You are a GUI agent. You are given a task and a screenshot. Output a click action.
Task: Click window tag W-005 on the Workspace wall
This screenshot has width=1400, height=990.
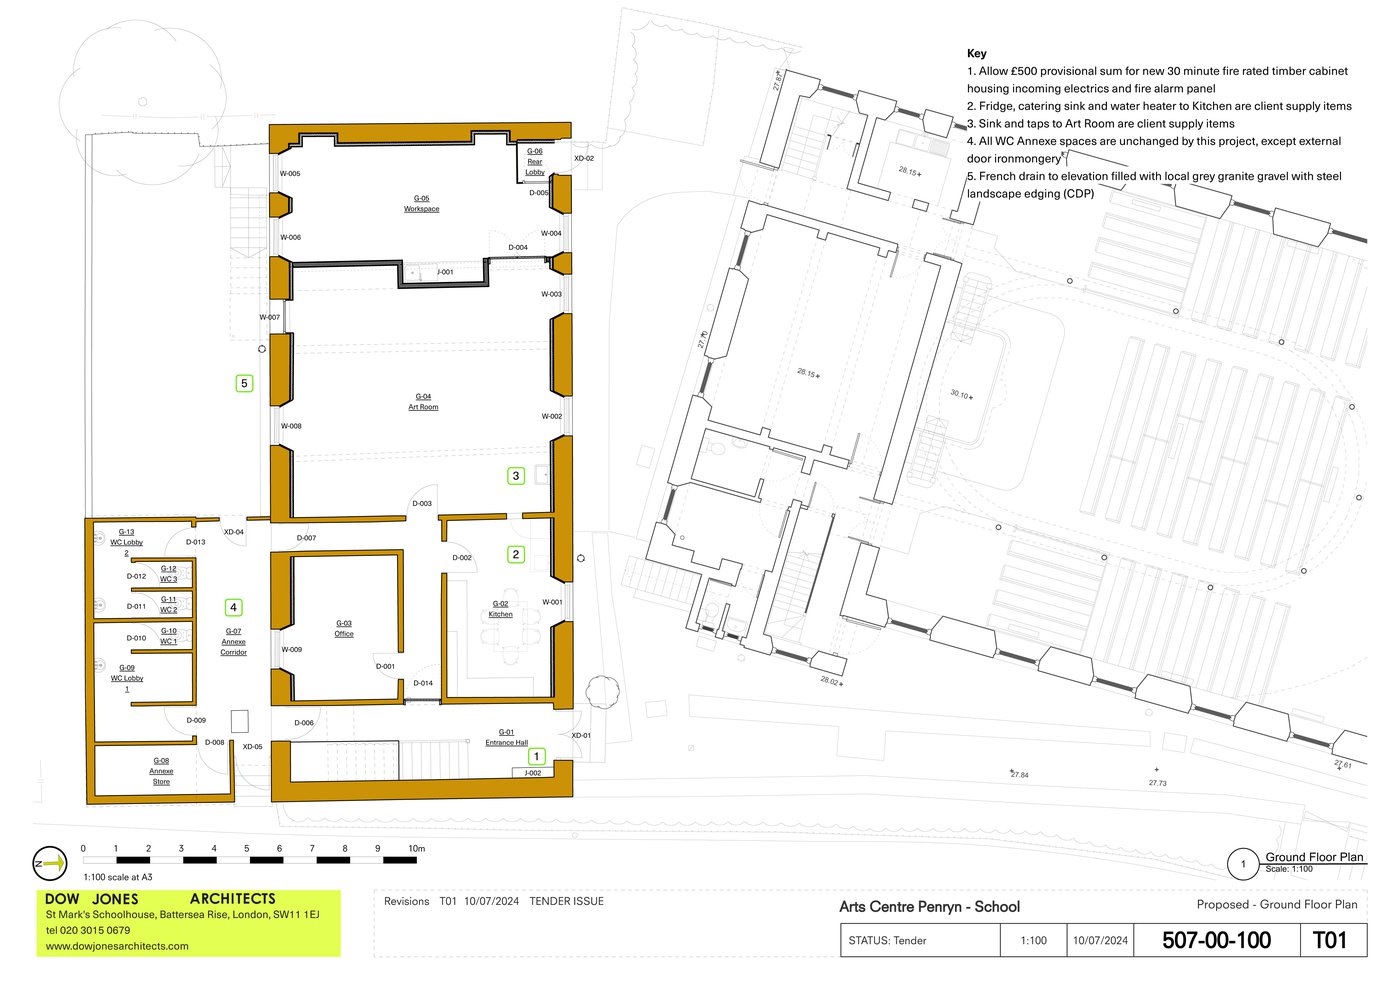click(x=290, y=173)
